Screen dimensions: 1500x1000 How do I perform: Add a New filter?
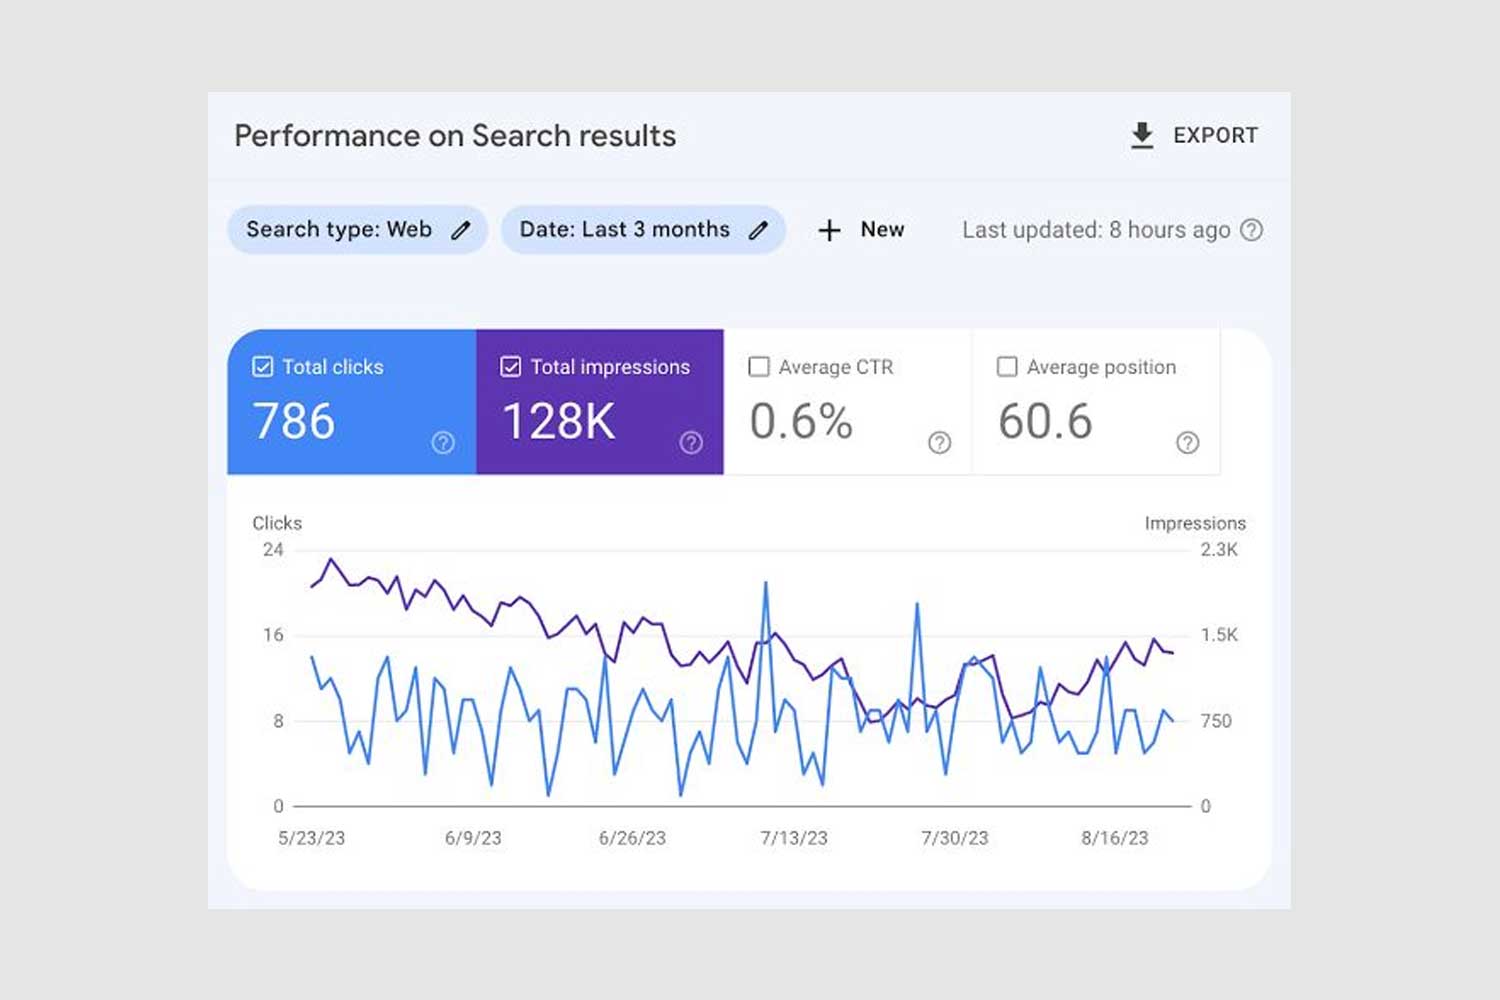click(861, 230)
